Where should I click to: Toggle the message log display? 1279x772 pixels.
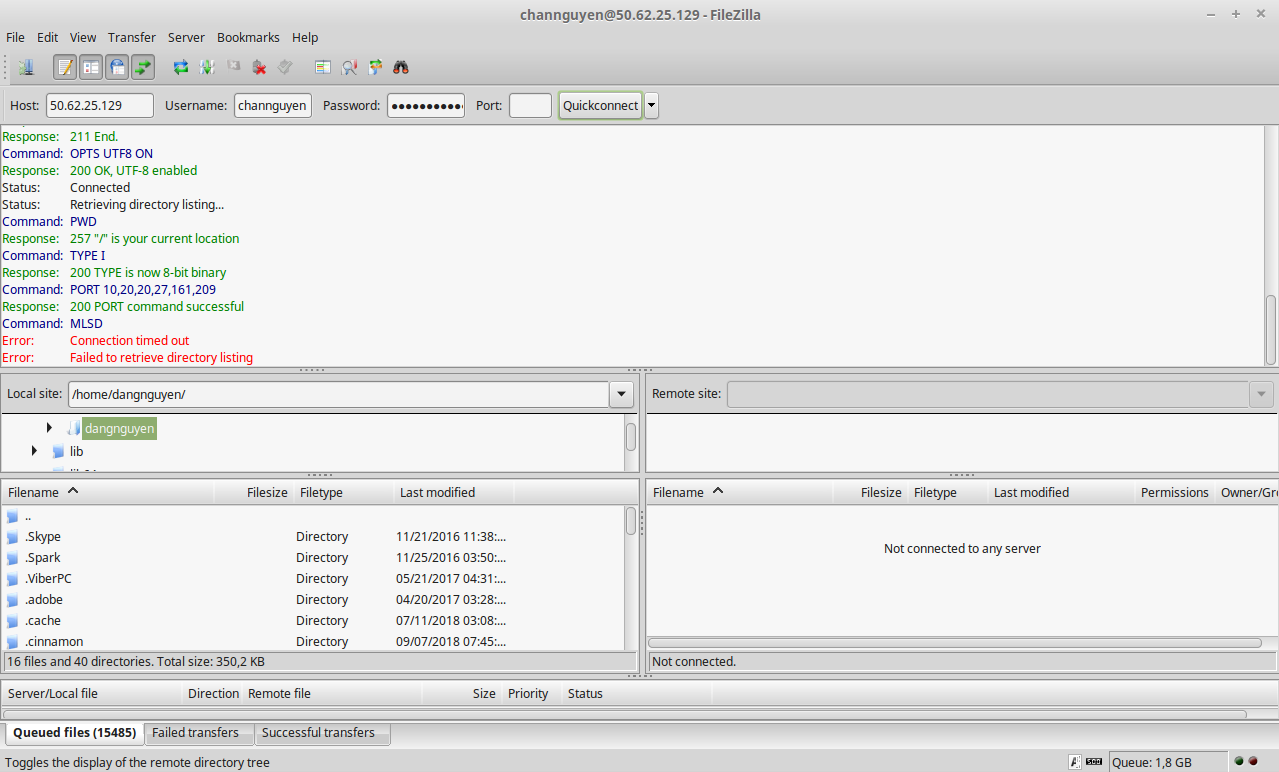click(x=65, y=68)
